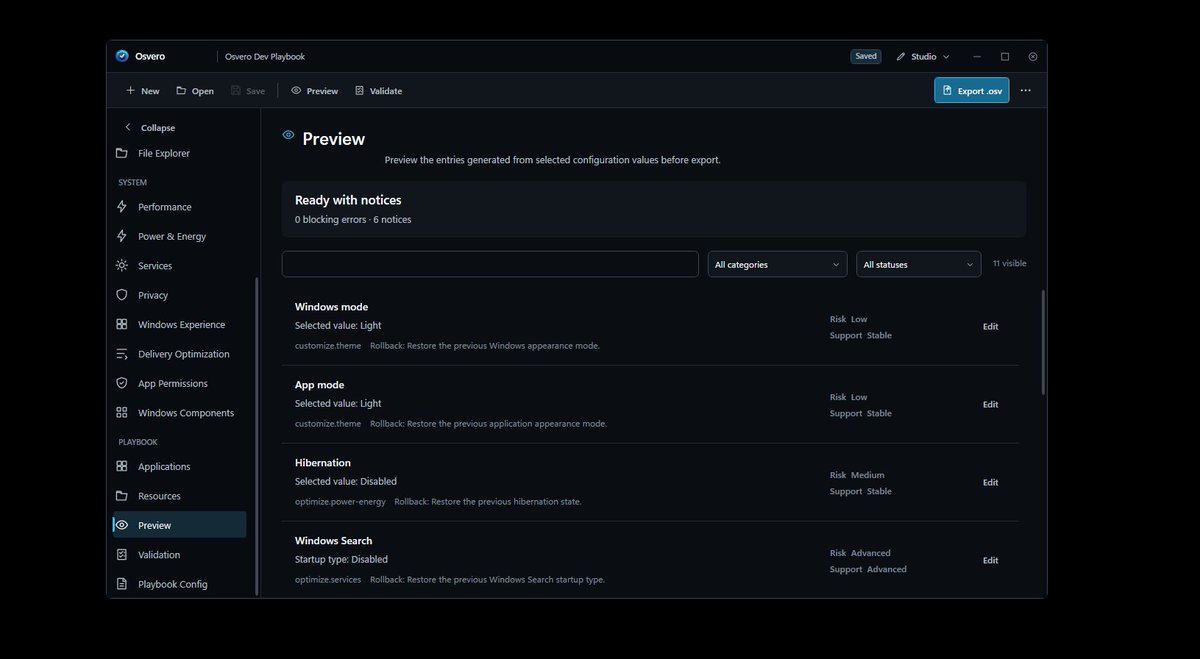Click the Preview eye icon in toolbar
The width and height of the screenshot is (1200, 659).
tap(296, 91)
